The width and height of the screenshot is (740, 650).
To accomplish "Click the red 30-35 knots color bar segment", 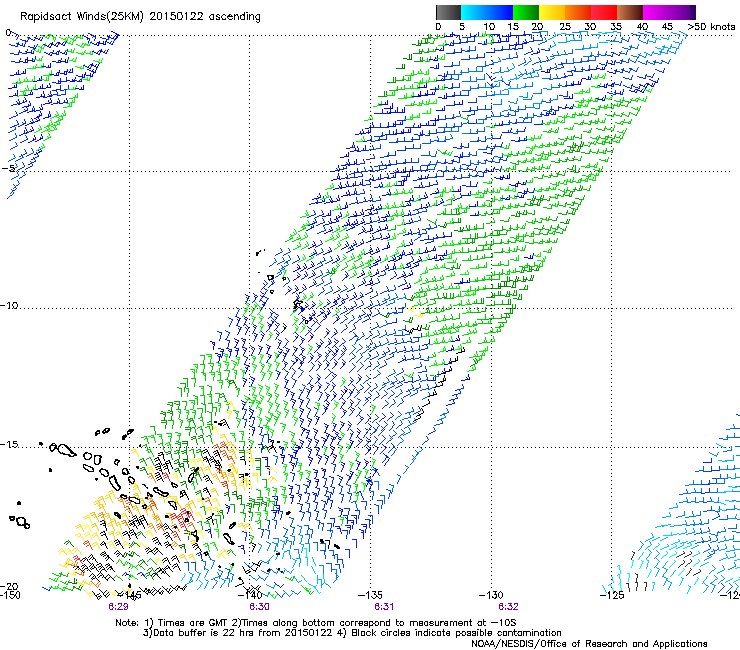I will [x=604, y=12].
